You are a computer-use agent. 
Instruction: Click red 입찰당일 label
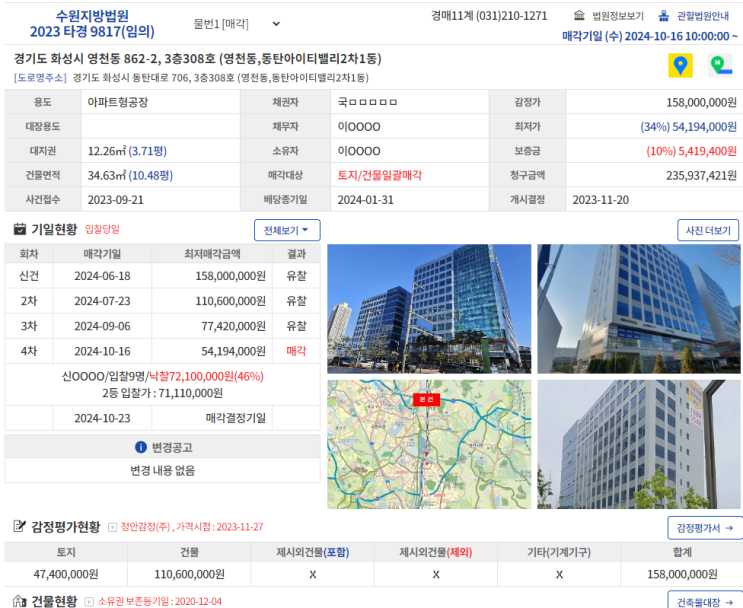[x=102, y=229]
